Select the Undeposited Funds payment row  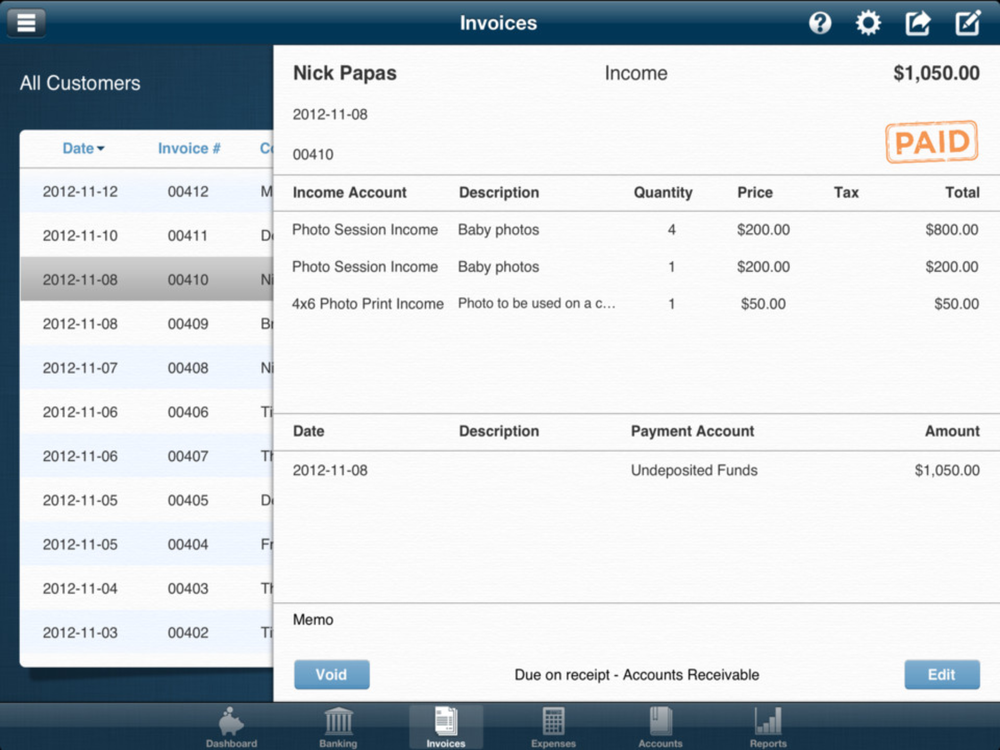[635, 470]
